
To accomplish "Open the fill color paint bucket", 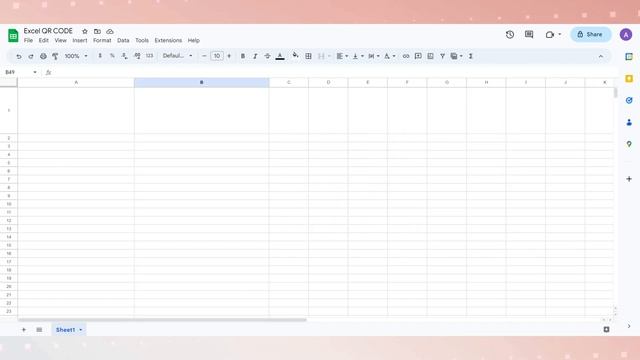I will (x=295, y=56).
